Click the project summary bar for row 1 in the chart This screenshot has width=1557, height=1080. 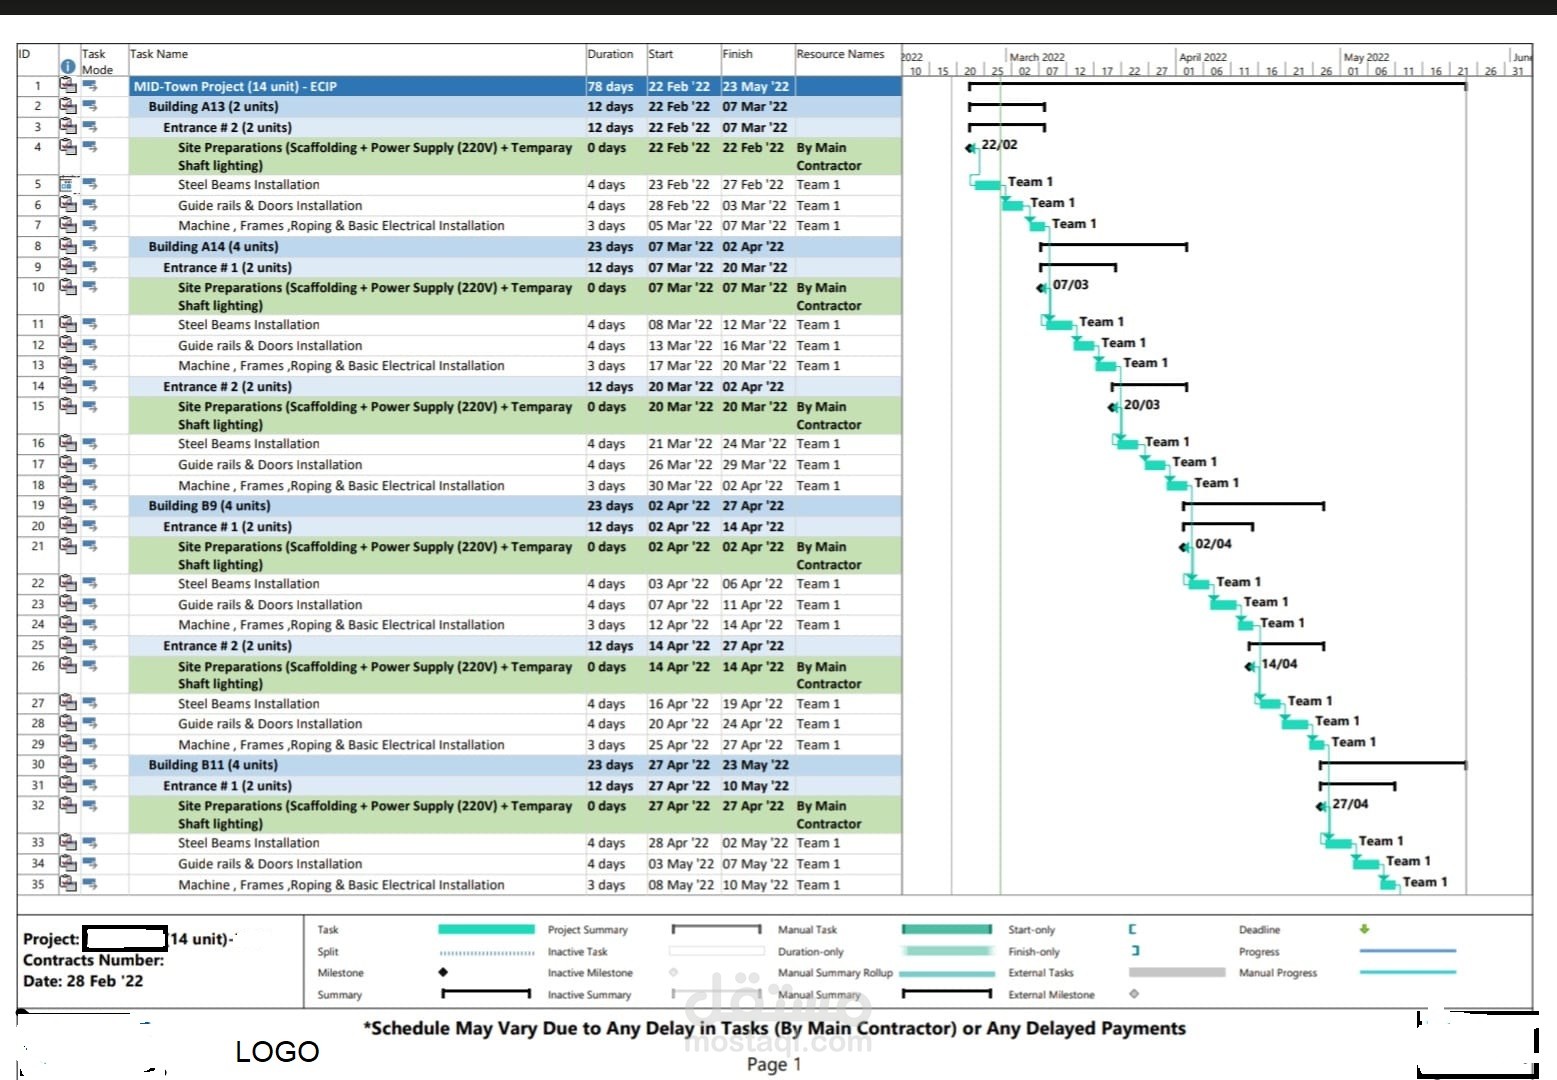(1217, 86)
